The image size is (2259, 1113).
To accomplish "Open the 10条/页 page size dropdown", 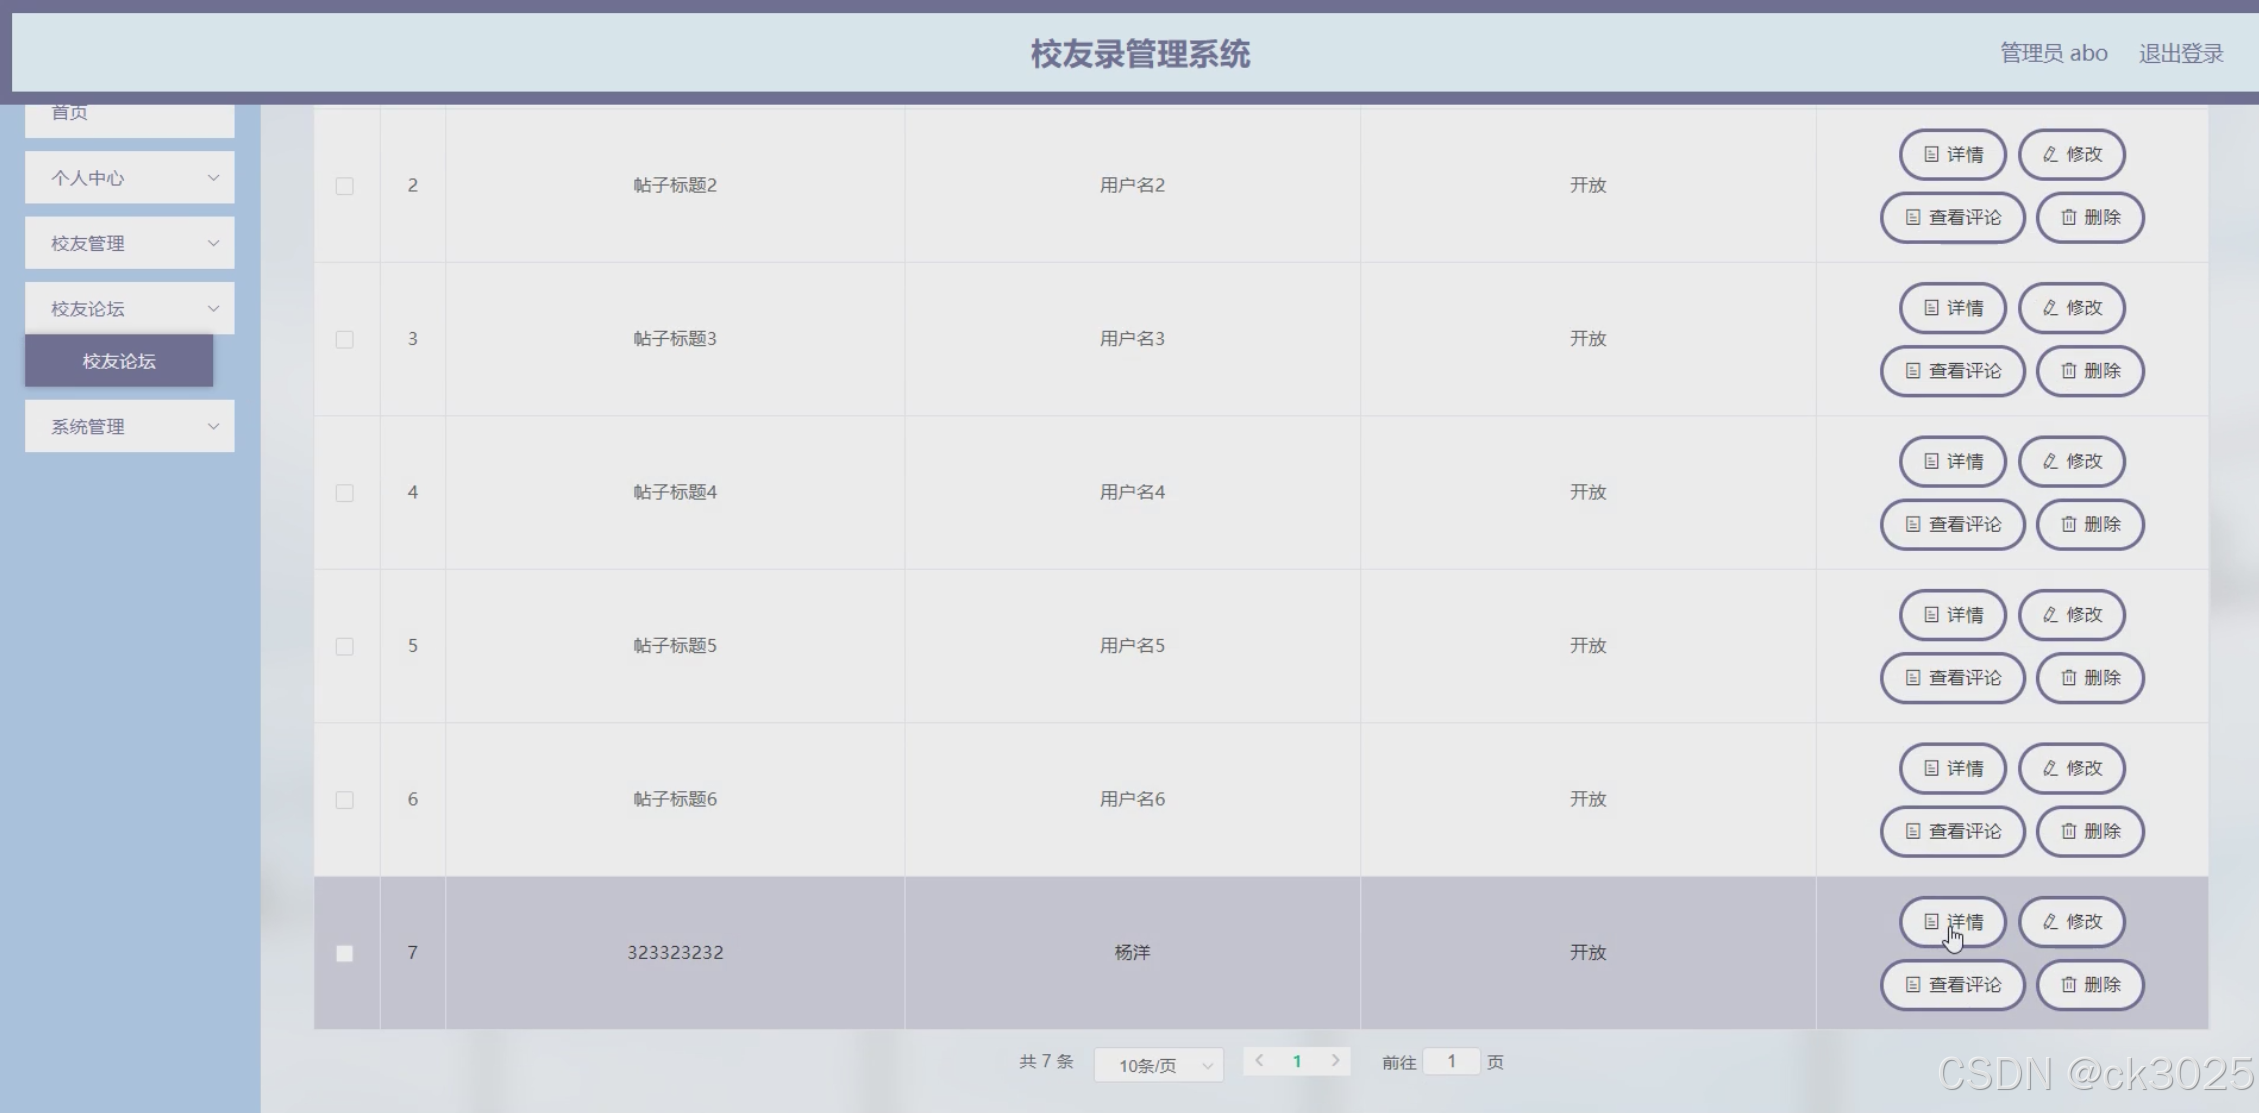I will click(x=1158, y=1065).
